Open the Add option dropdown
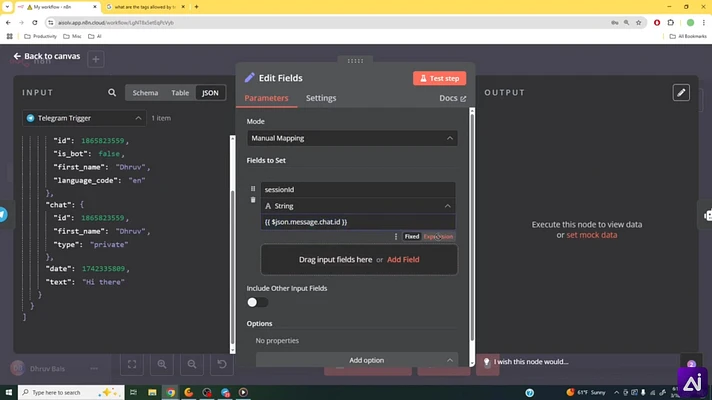 point(357,360)
